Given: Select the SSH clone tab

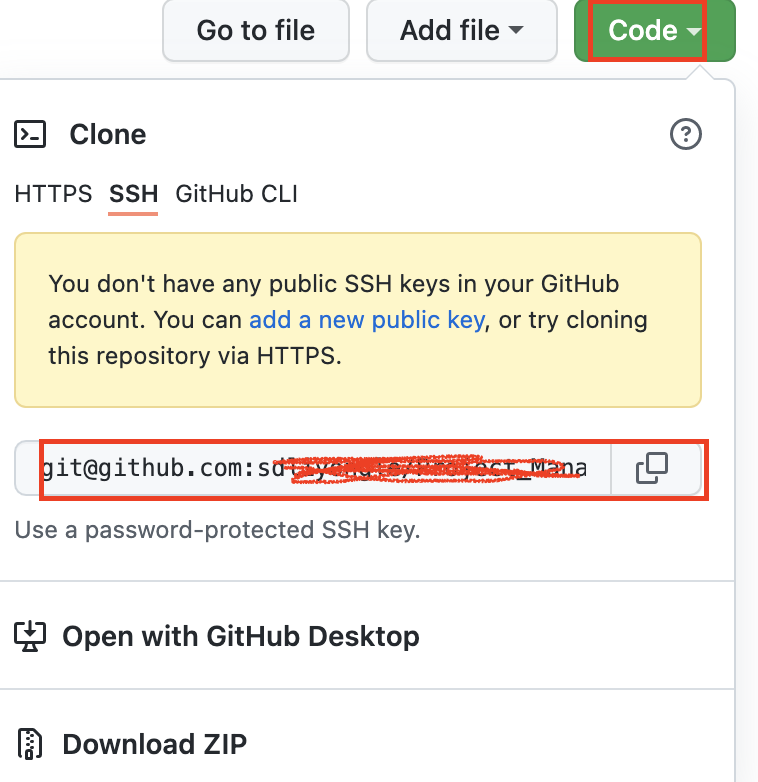Looking at the screenshot, I should click(133, 194).
